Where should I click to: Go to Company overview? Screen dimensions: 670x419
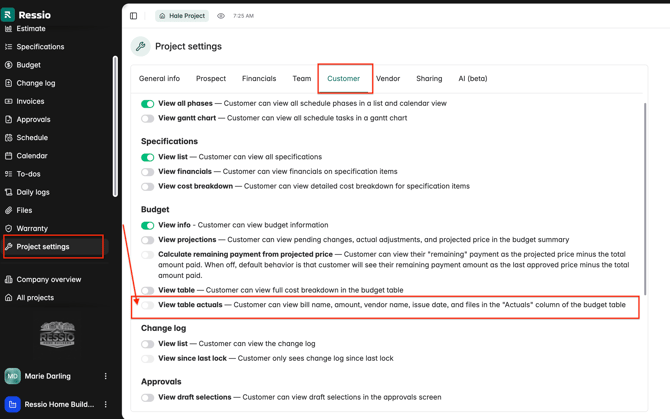pos(48,280)
